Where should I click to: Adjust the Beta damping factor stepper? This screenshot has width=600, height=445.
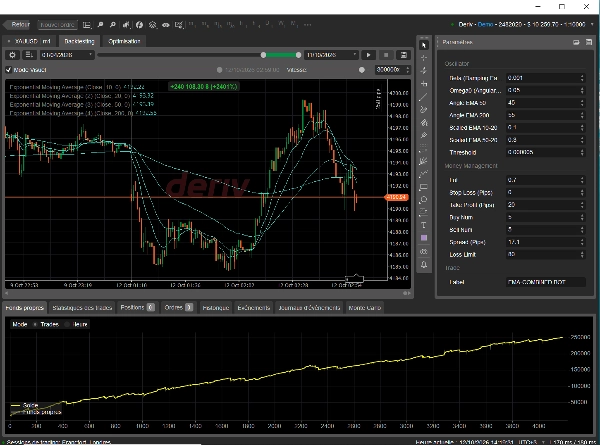pos(582,78)
